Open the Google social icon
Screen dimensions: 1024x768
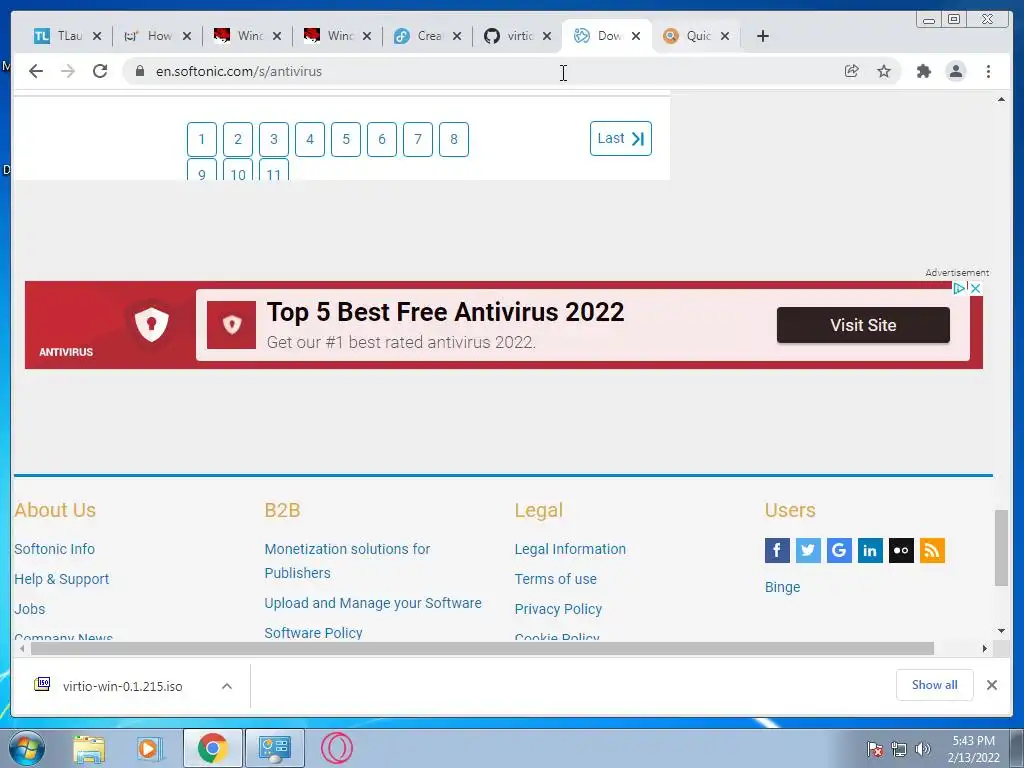(x=839, y=551)
